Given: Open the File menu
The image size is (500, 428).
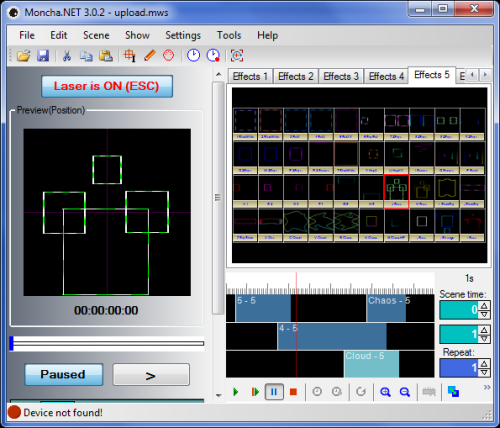Looking at the screenshot, I should click(27, 35).
